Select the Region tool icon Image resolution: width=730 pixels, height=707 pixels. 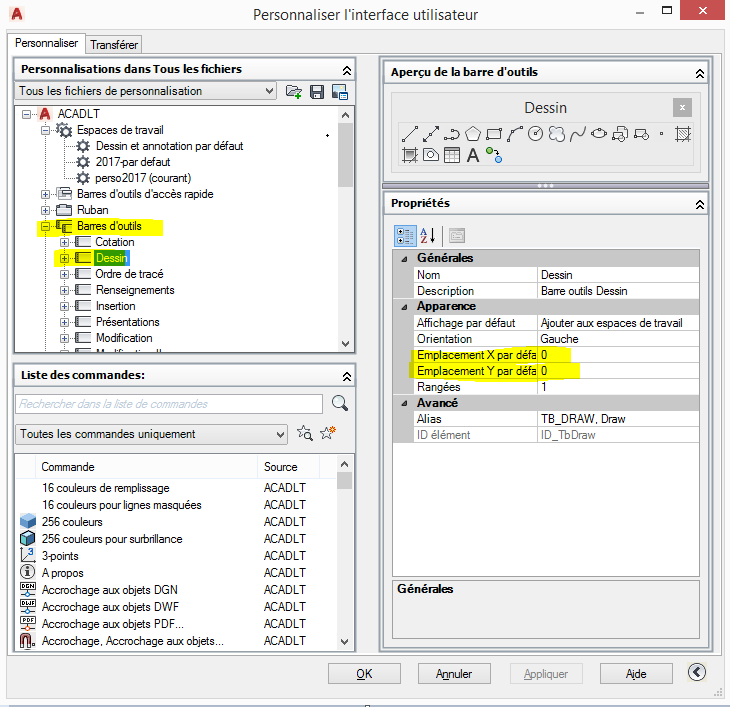pos(431,155)
